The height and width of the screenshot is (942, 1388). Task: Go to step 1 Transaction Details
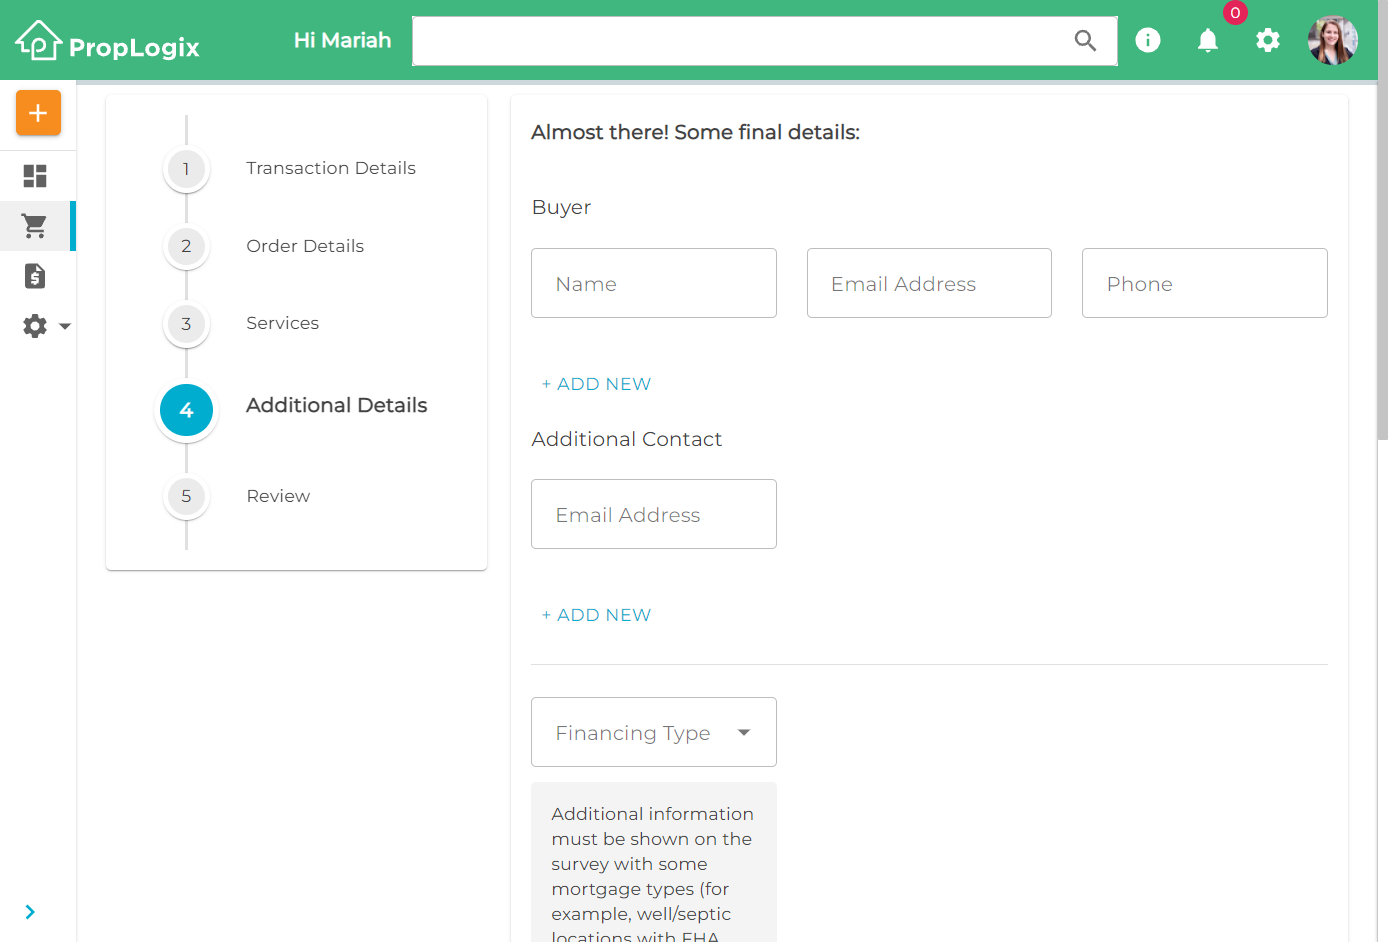point(331,168)
